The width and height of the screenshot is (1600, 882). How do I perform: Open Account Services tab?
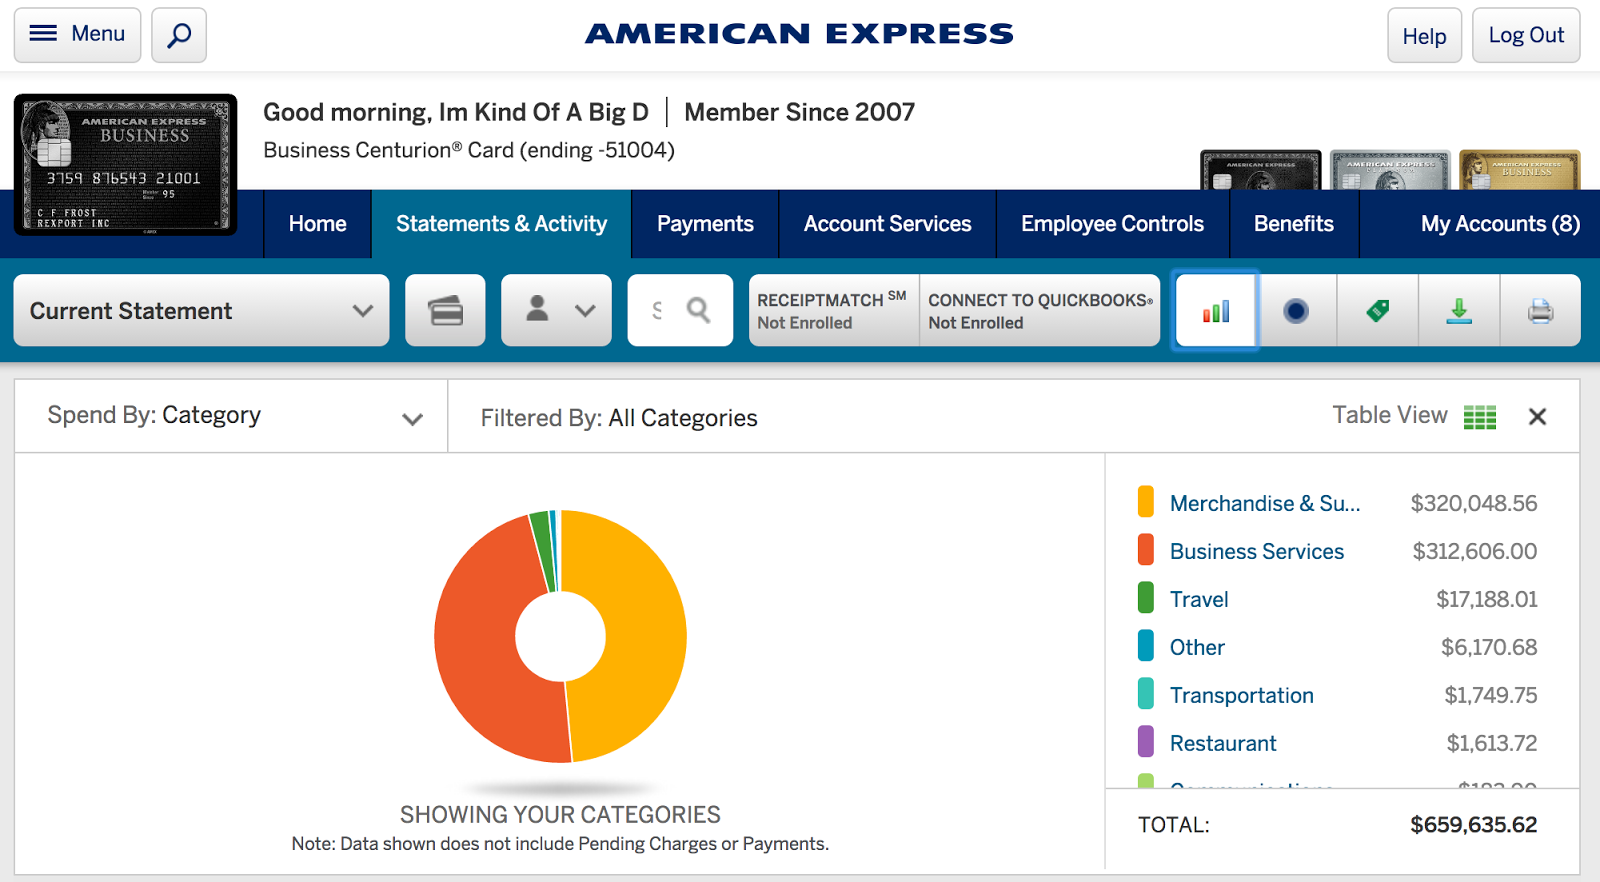pos(887,224)
